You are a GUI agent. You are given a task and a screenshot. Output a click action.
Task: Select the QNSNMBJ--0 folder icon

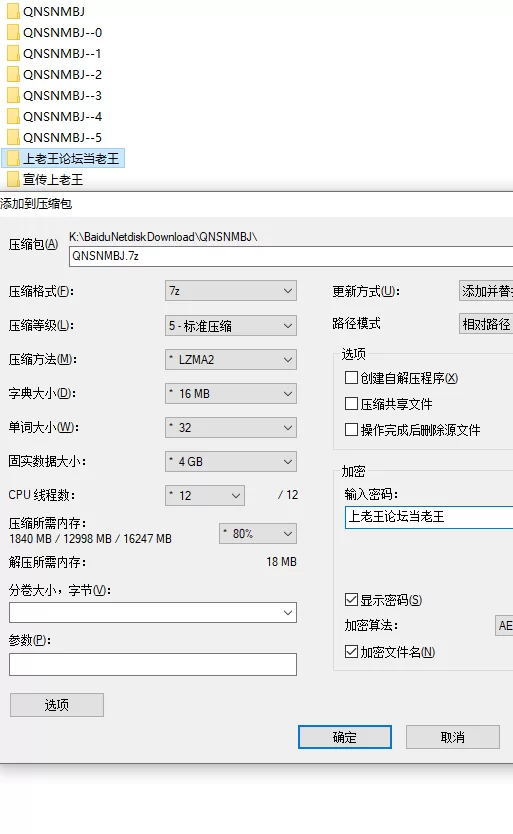(x=13, y=32)
